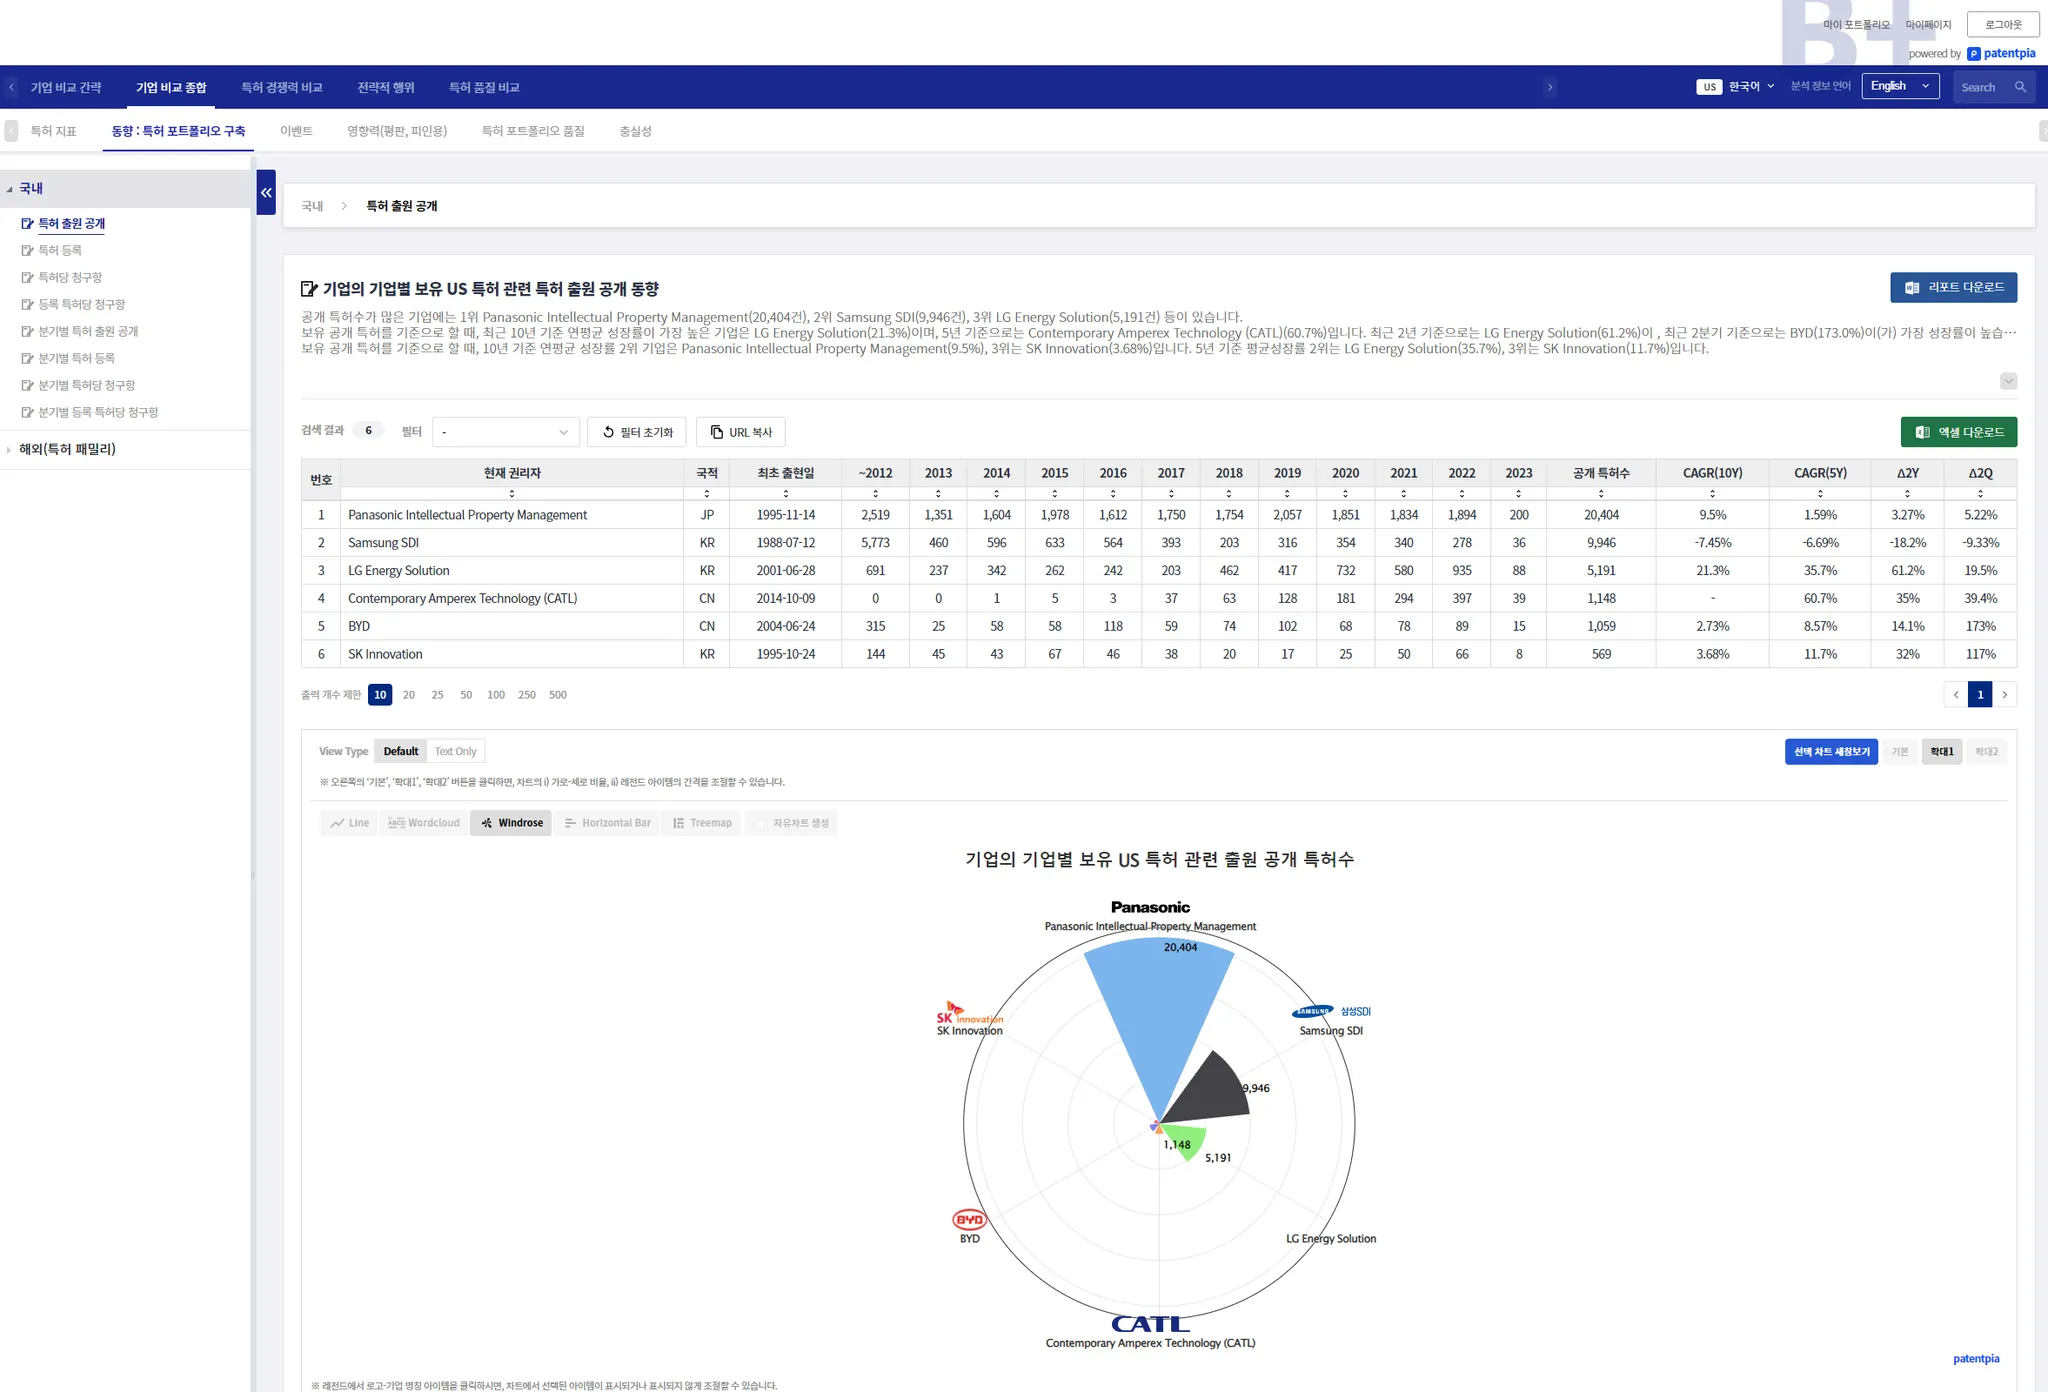Click the Panasonic logo in the chart
Screen dimensions: 2048x1392
click(1150, 907)
